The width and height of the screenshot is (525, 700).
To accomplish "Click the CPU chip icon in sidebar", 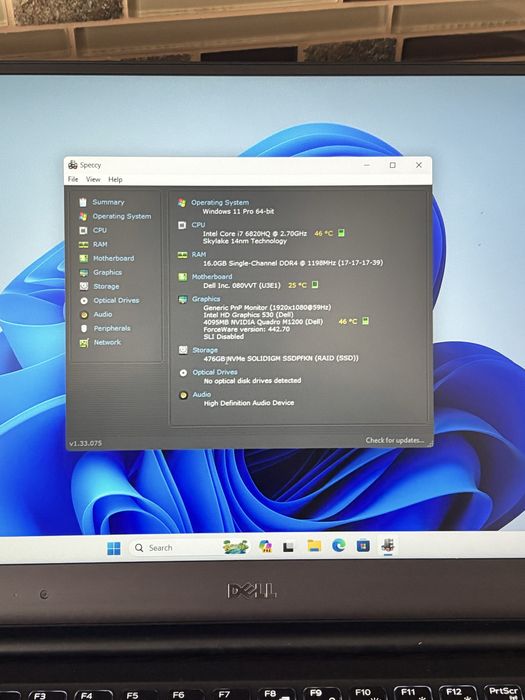I will coord(83,230).
